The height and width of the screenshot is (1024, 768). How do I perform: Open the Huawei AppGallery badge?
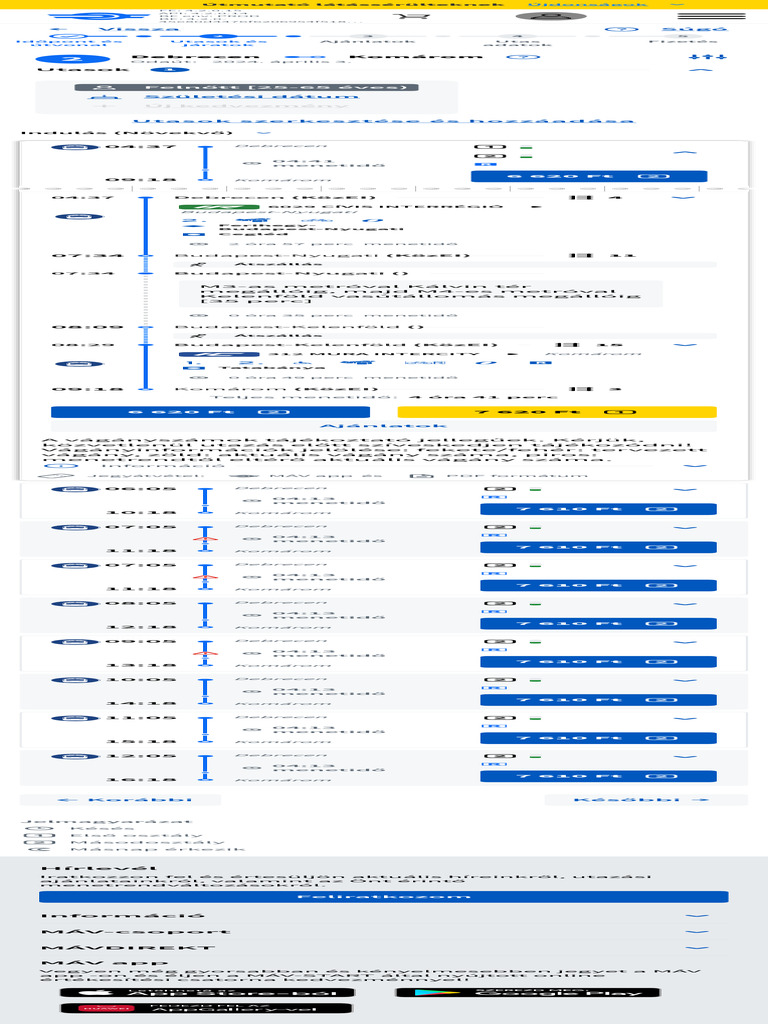click(x=207, y=1008)
